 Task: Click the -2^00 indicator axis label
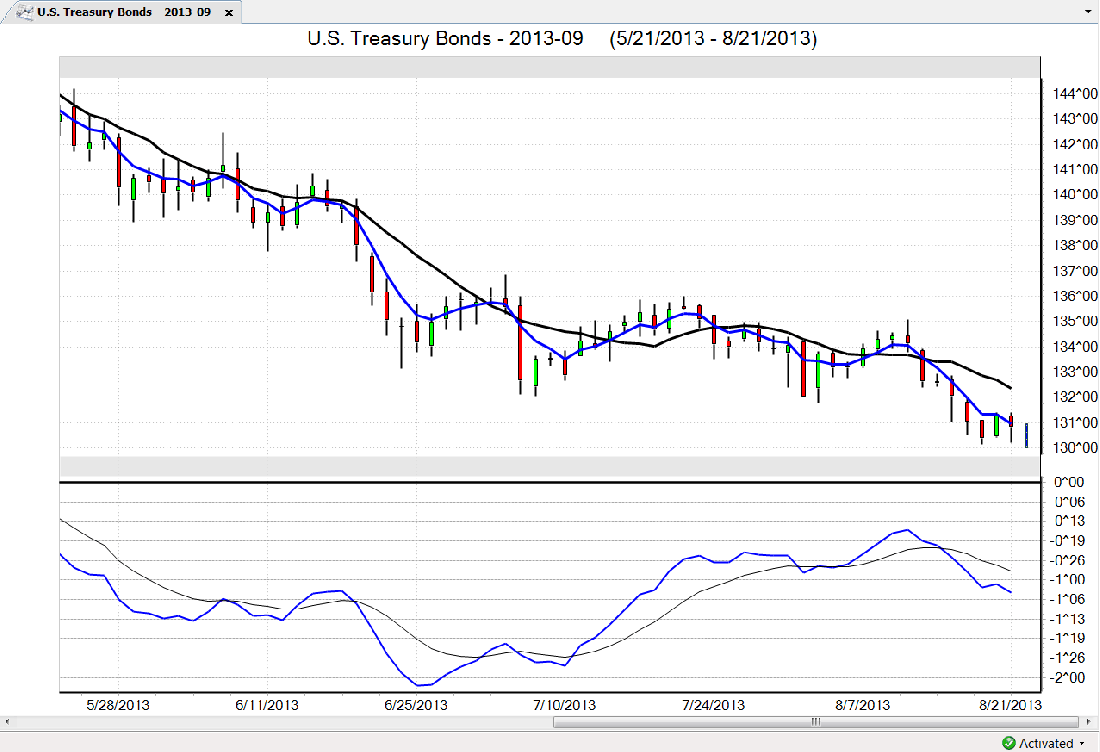coord(1069,678)
